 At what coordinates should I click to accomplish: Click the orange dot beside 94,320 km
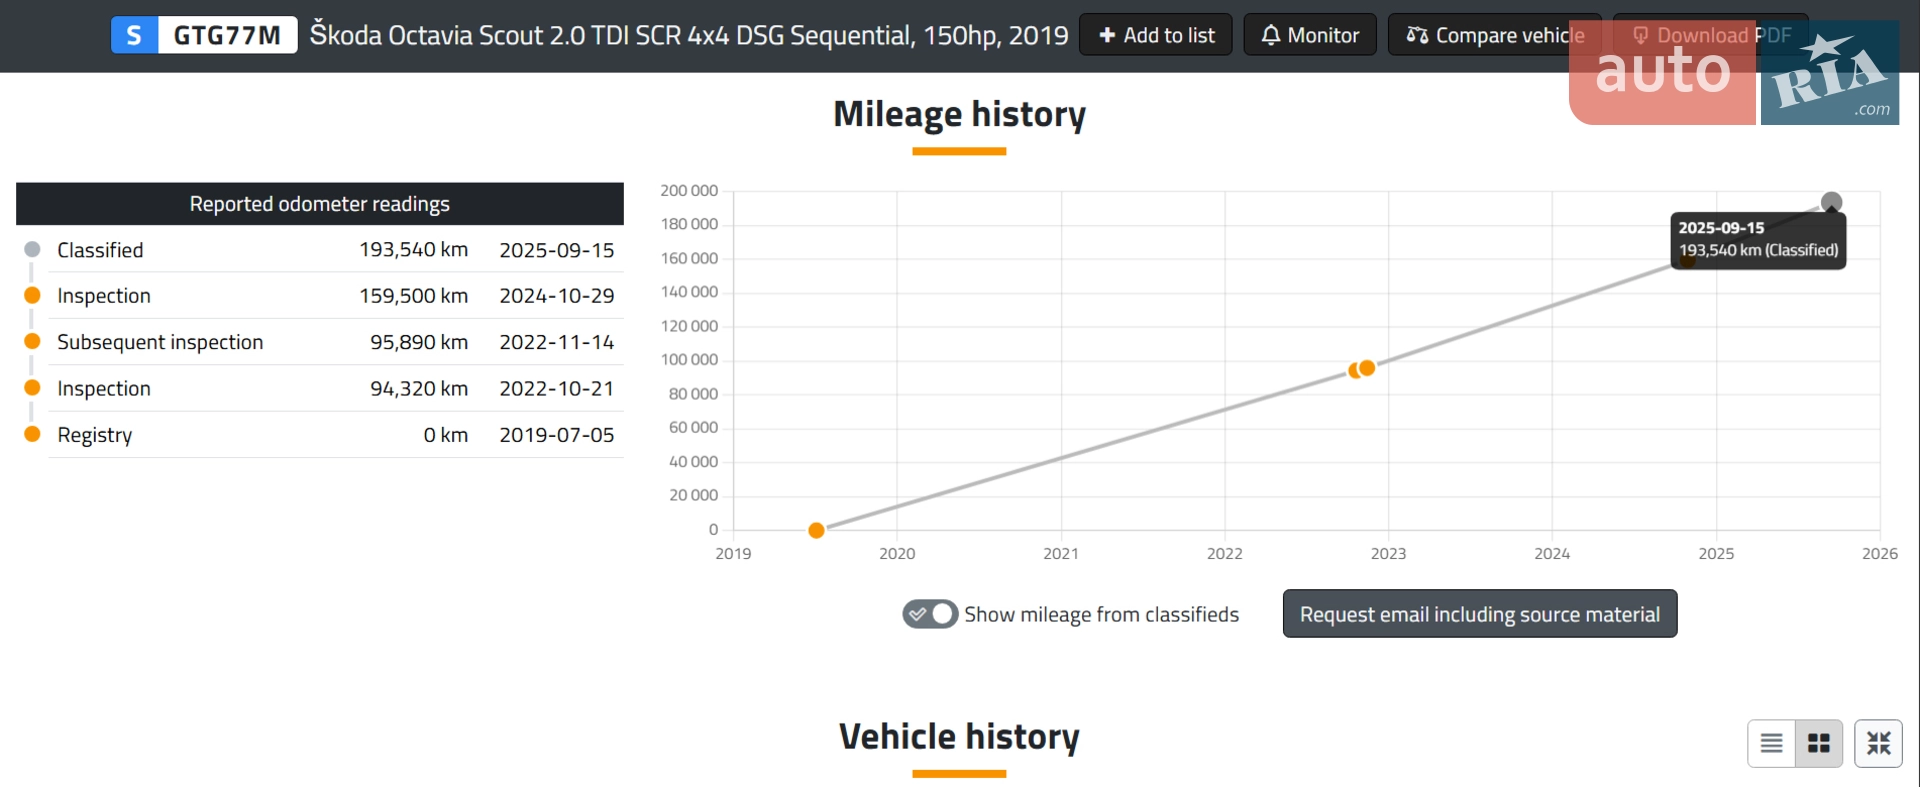pyautogui.click(x=32, y=388)
